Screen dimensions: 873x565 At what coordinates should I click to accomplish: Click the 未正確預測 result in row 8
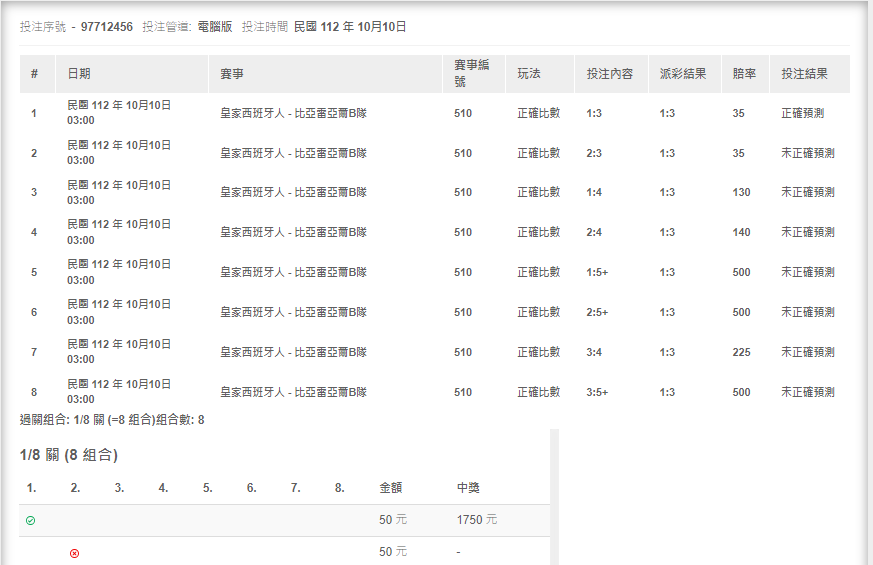pos(808,392)
